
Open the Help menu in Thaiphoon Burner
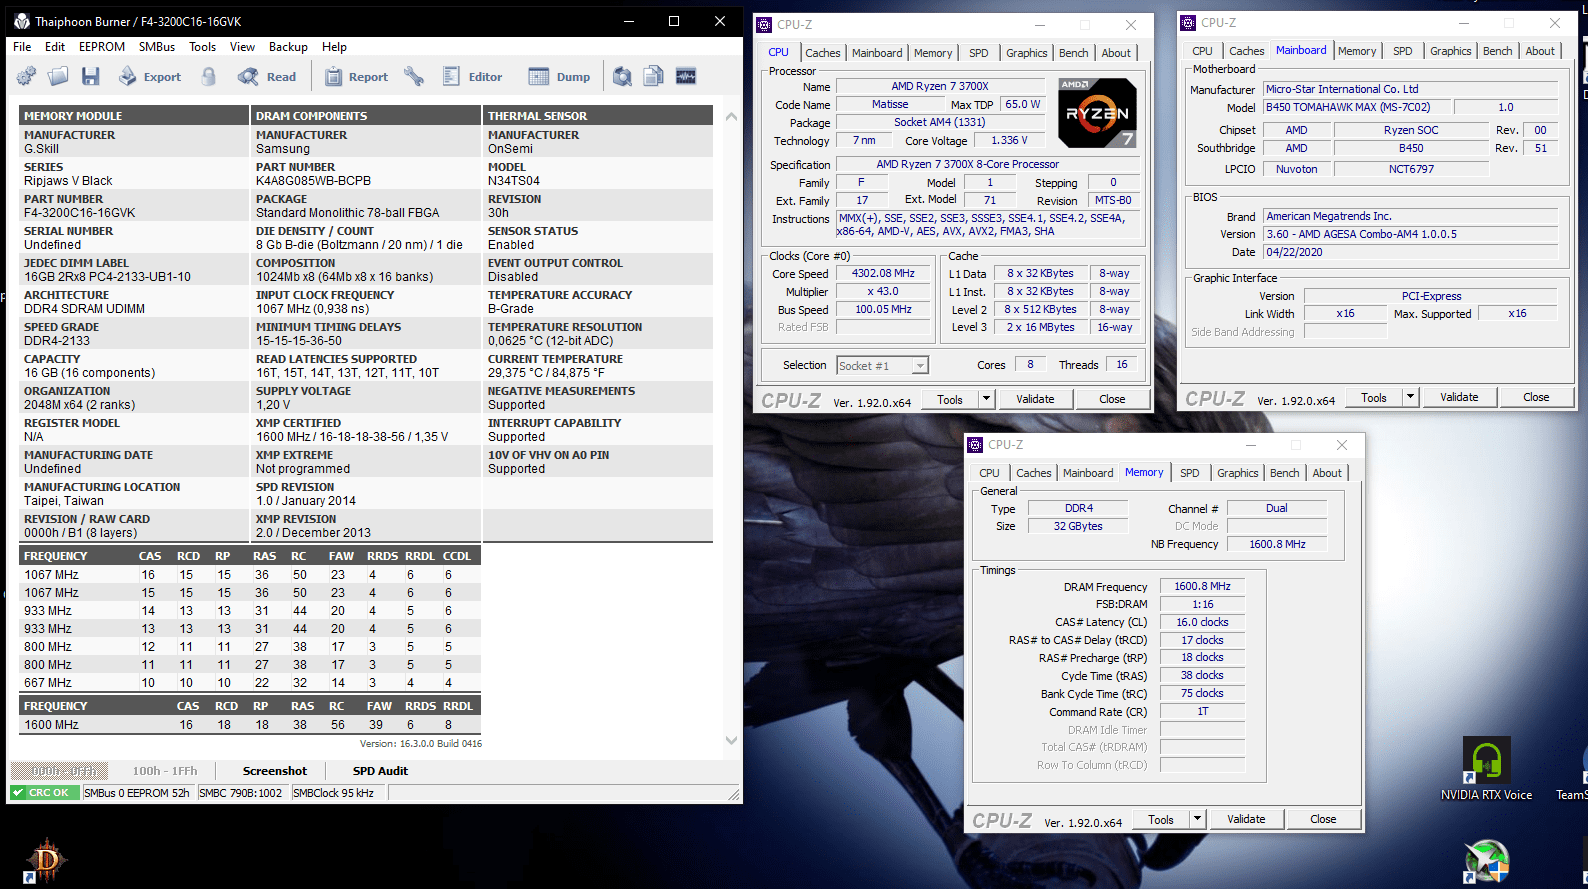tap(334, 47)
